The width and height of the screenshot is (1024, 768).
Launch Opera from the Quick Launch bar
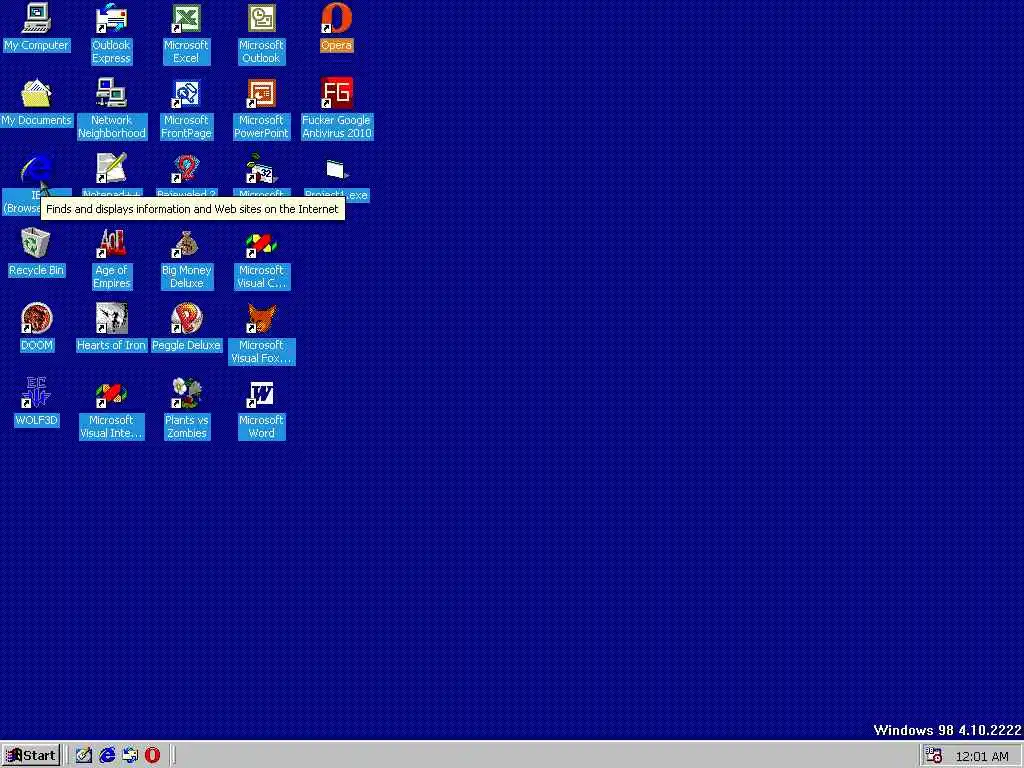pos(152,756)
